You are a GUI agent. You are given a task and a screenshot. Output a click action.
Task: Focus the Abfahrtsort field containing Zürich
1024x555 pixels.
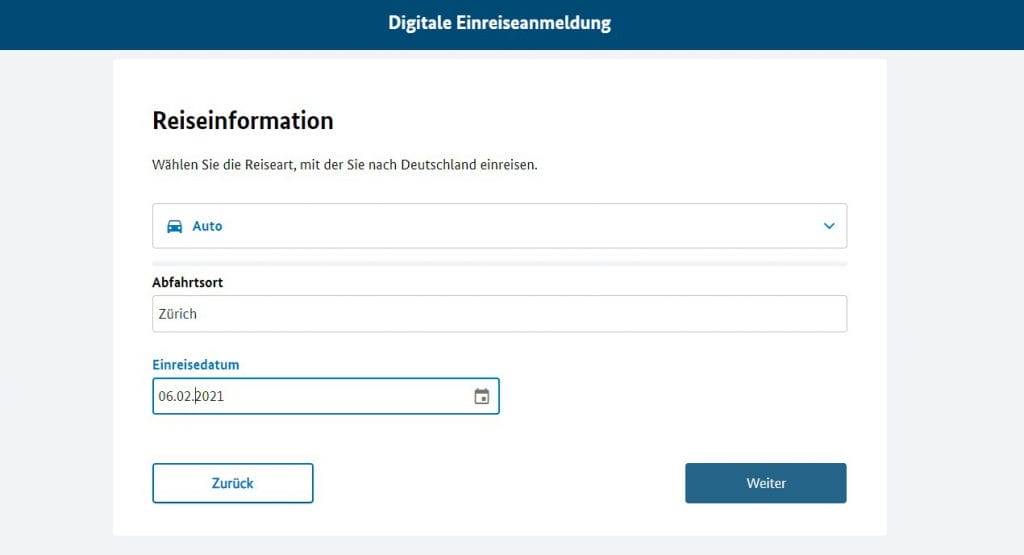coord(500,313)
